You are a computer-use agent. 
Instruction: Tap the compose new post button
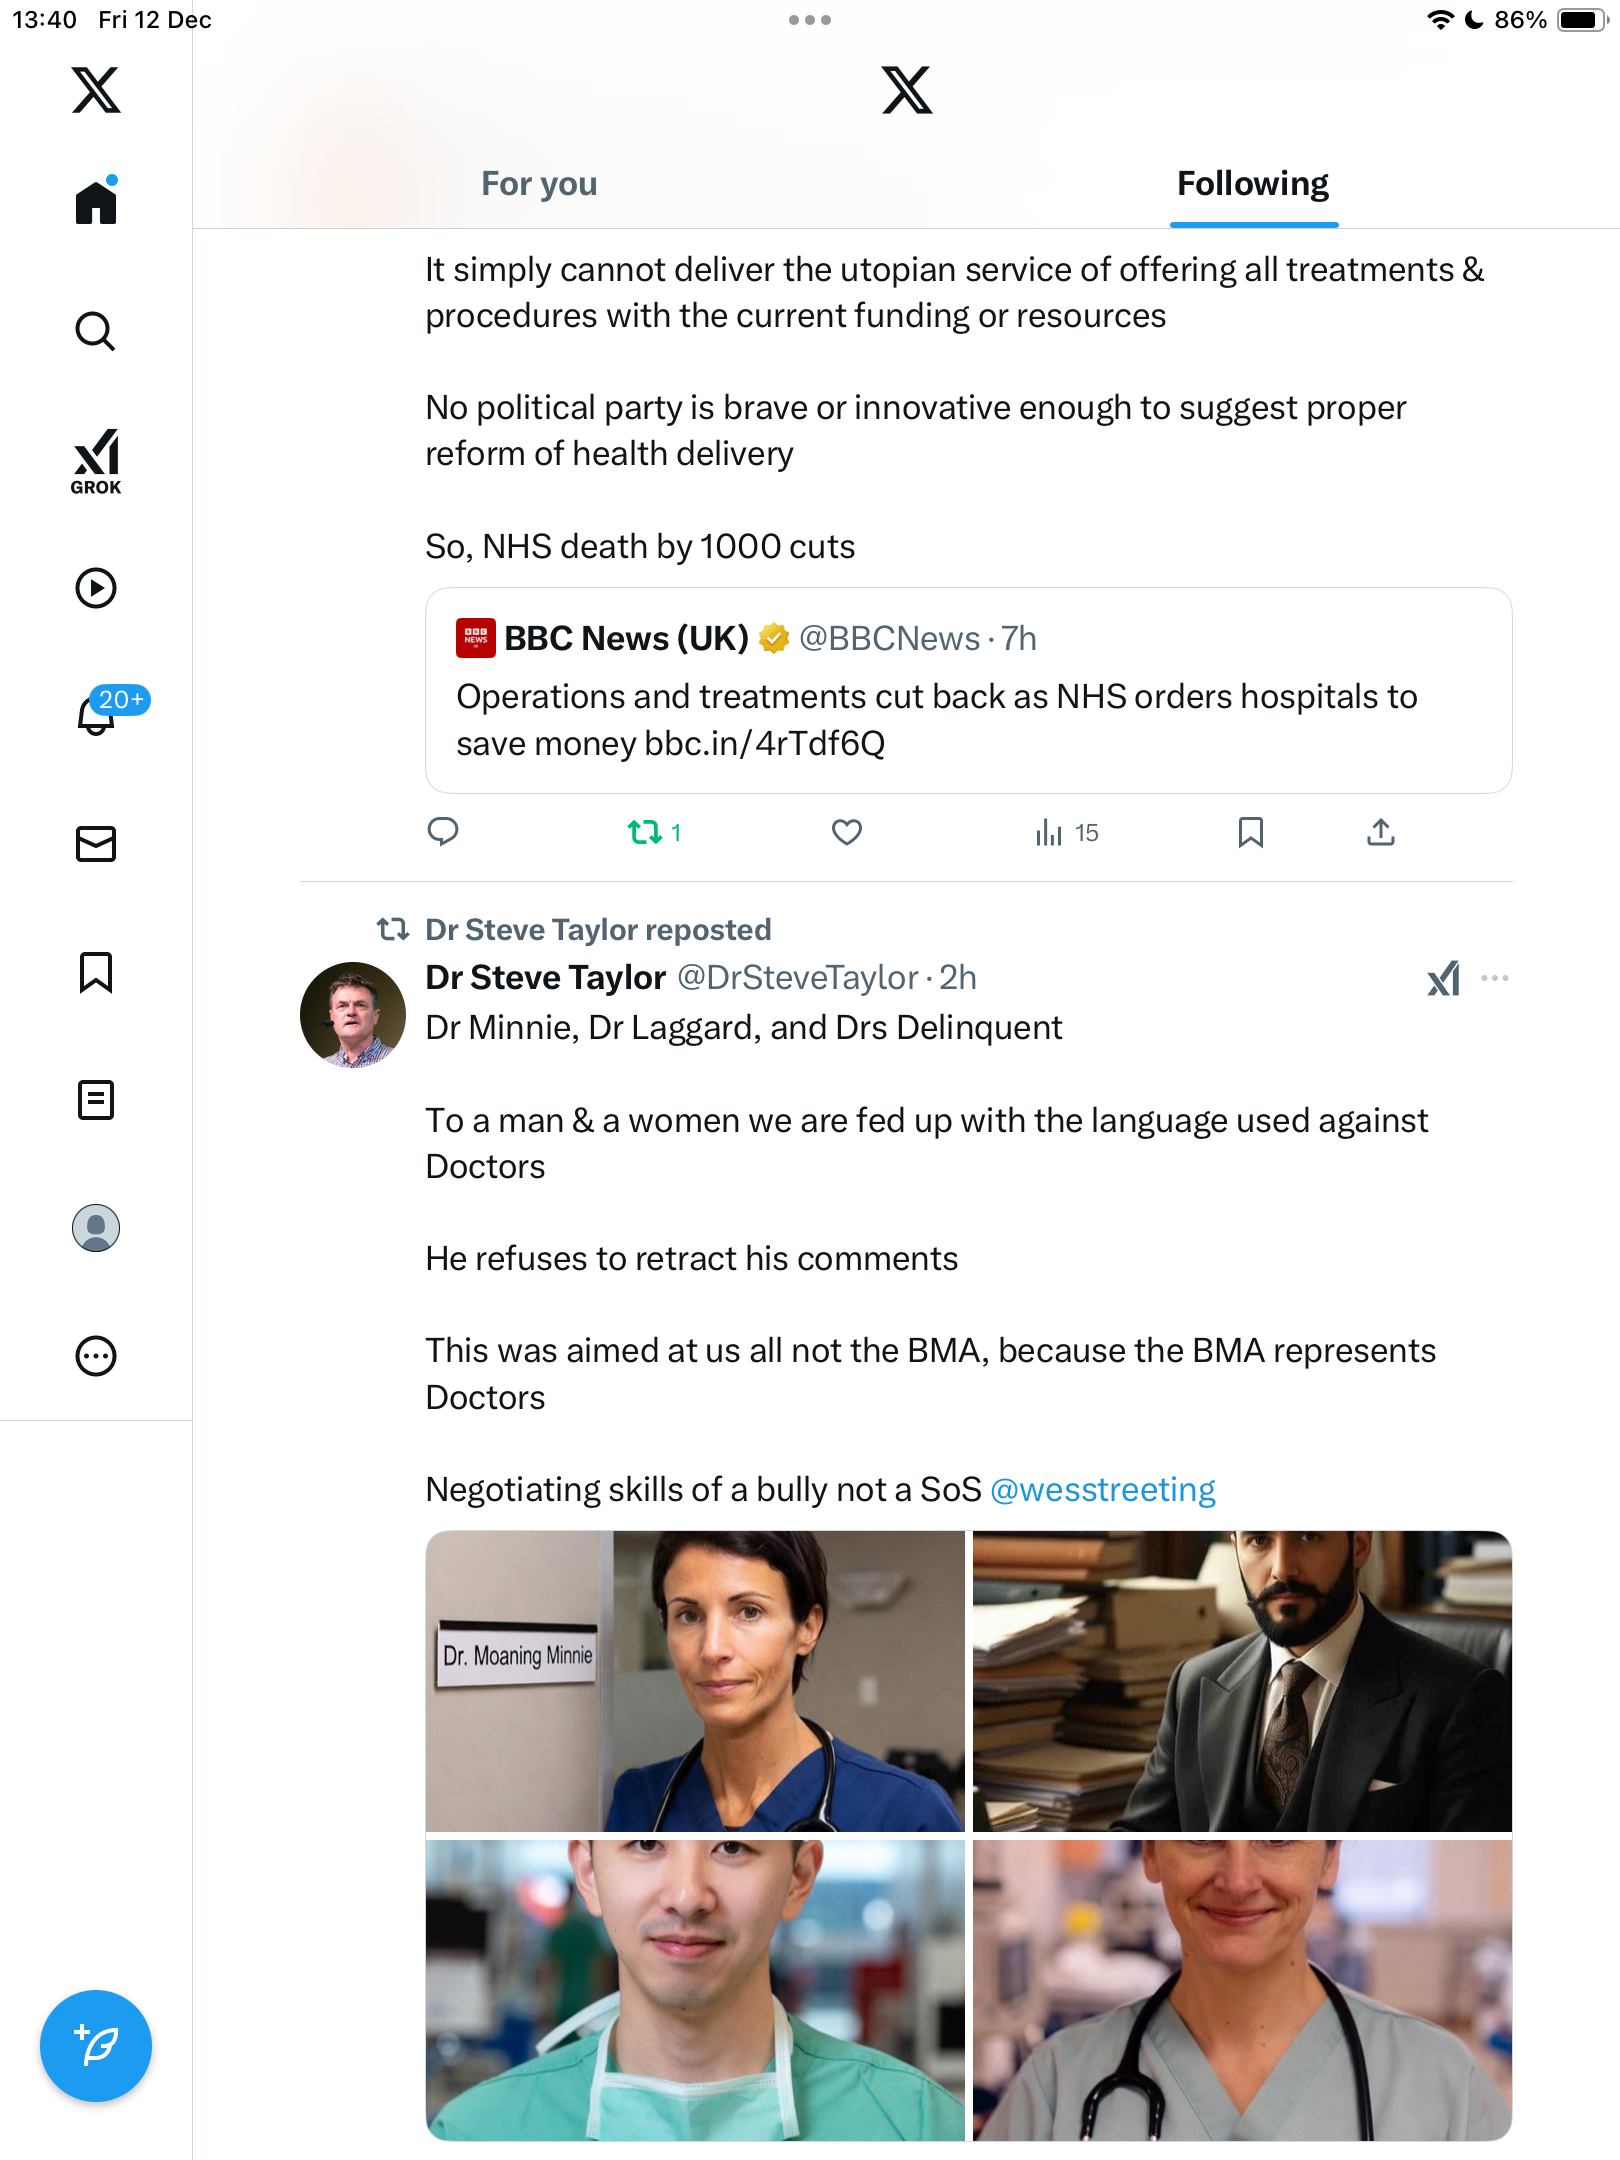pos(96,2046)
